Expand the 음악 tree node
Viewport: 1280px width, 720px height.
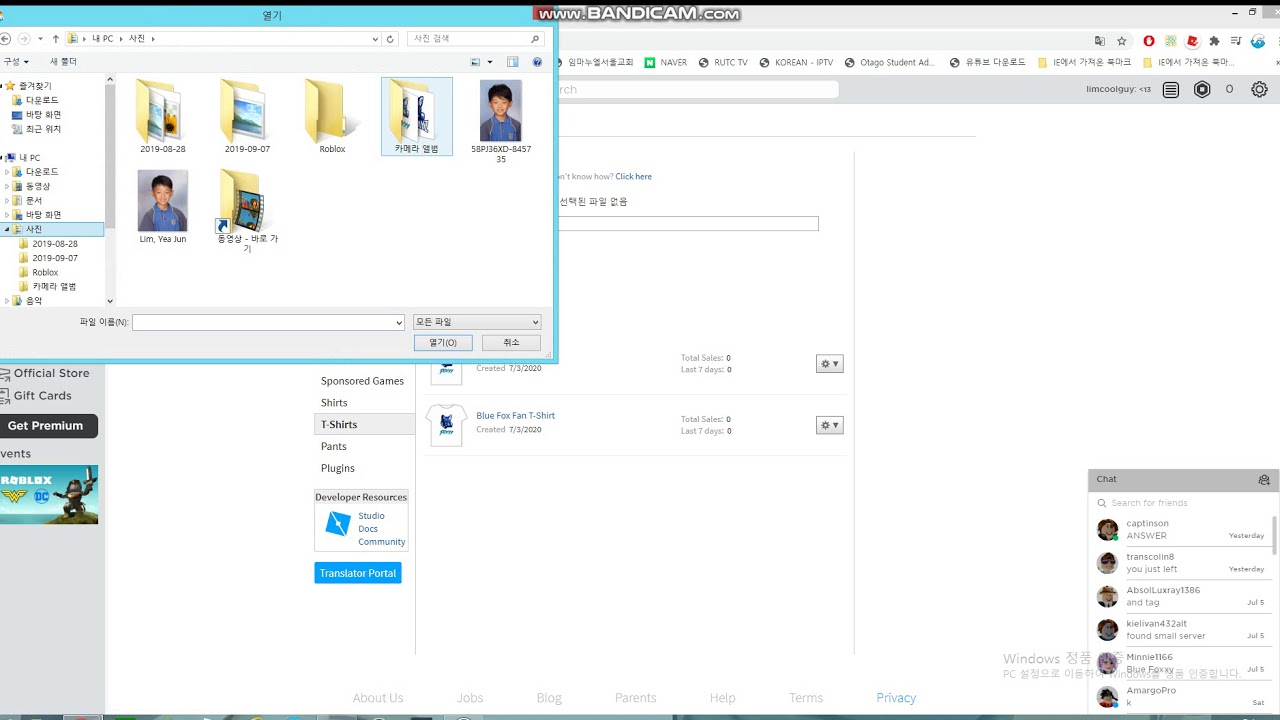tap(7, 301)
